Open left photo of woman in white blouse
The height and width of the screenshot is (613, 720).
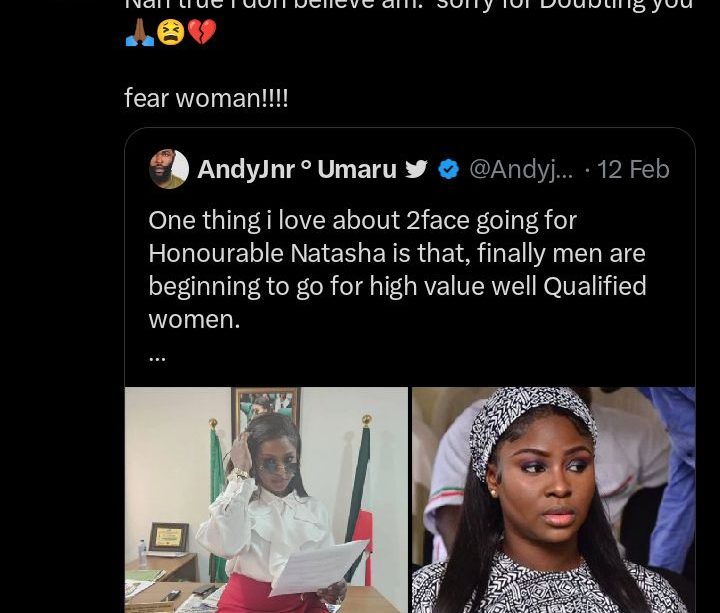point(266,499)
